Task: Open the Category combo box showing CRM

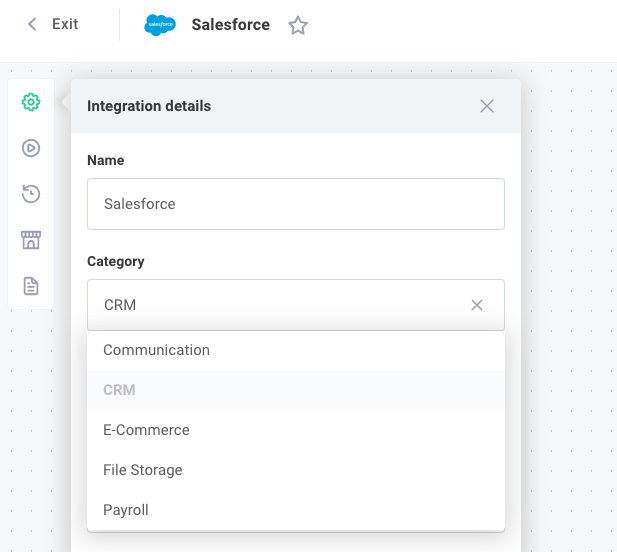Action: (280, 305)
